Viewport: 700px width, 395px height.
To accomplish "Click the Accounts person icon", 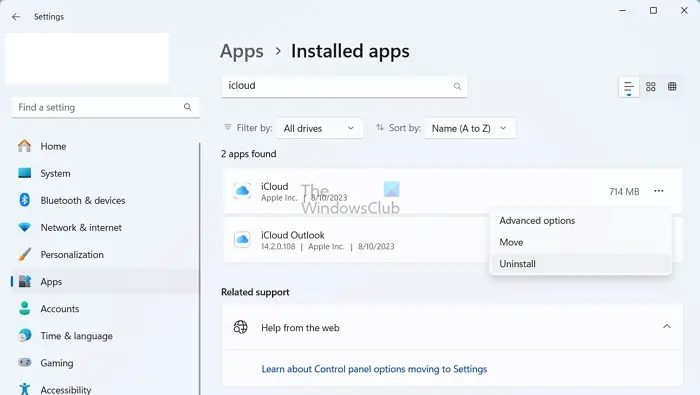I will (25, 308).
